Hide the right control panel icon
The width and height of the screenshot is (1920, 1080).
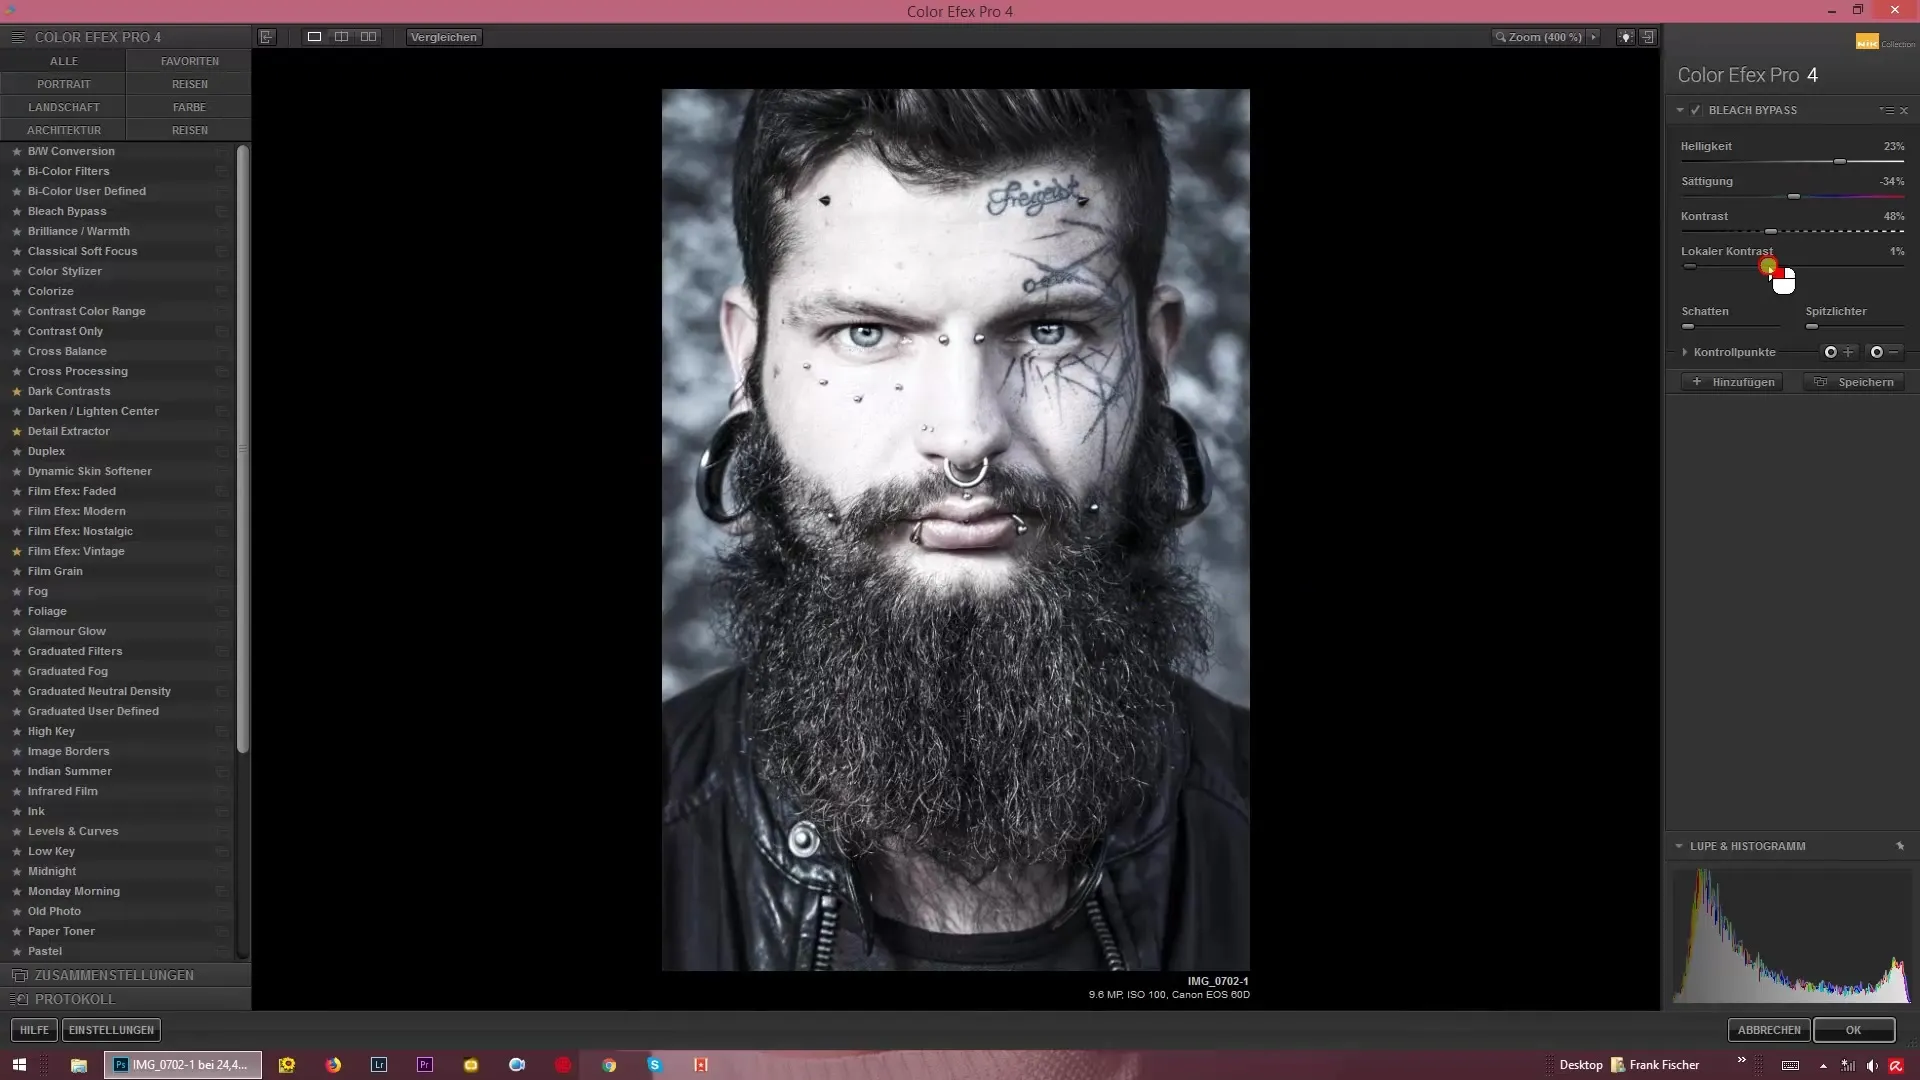click(x=1648, y=37)
